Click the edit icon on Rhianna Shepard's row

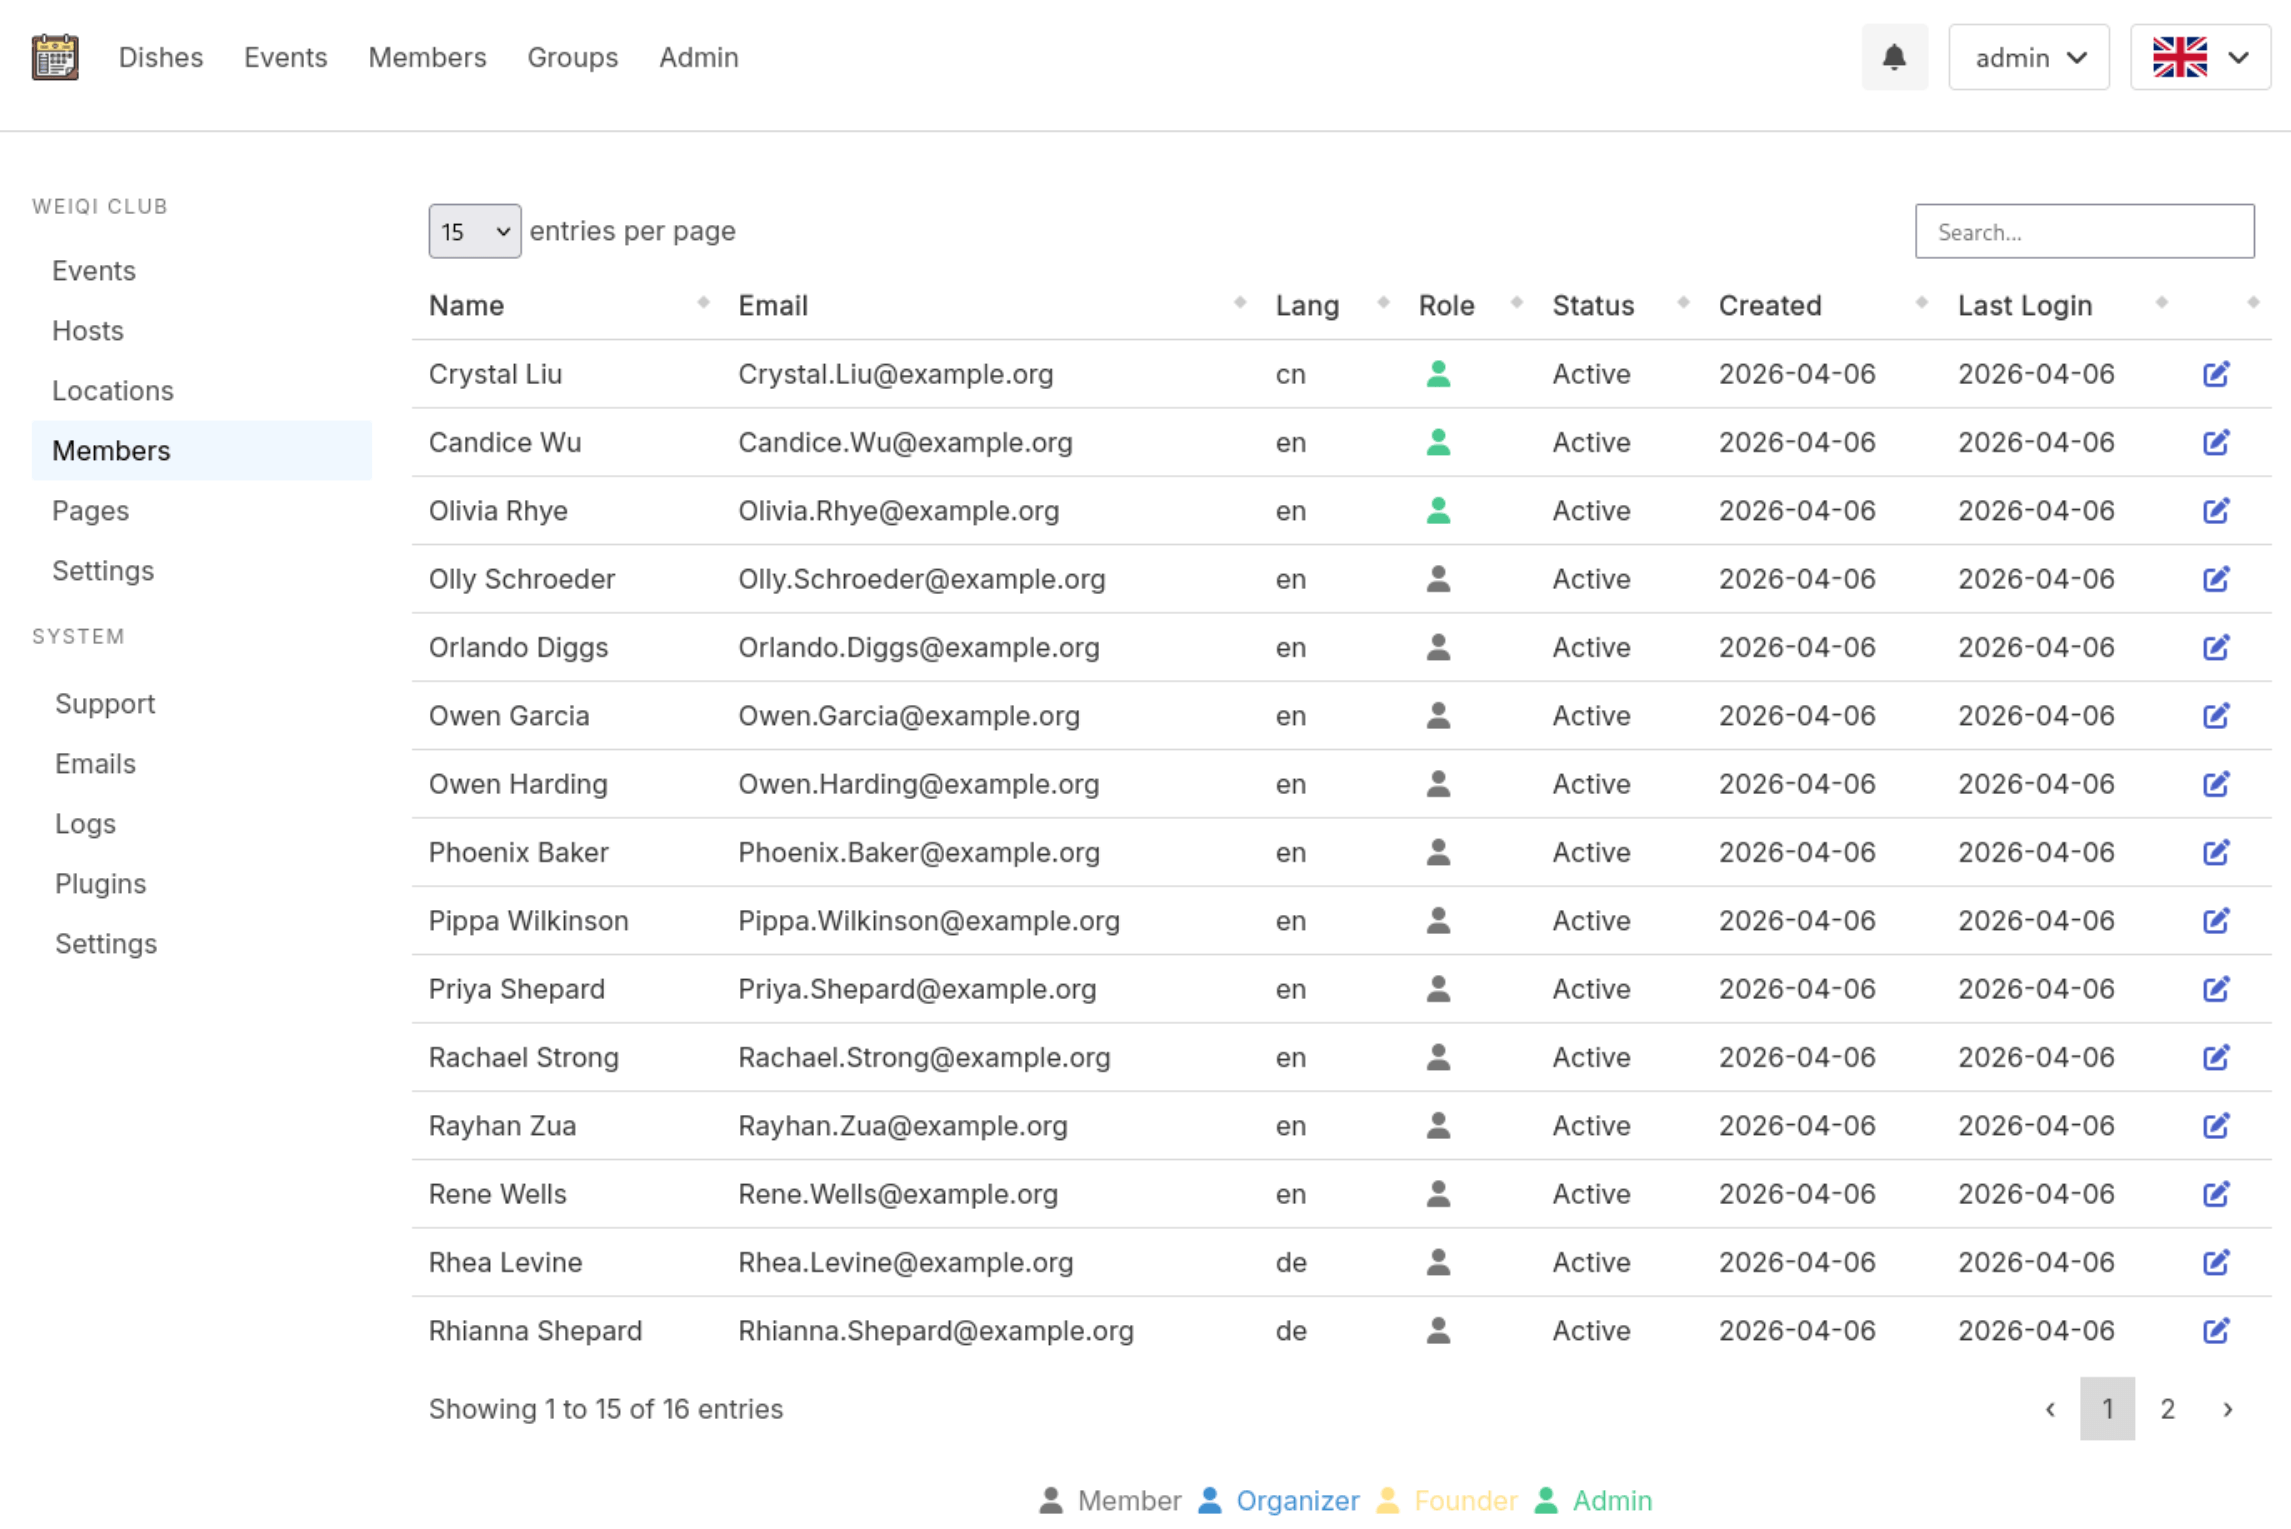[x=2217, y=1330]
